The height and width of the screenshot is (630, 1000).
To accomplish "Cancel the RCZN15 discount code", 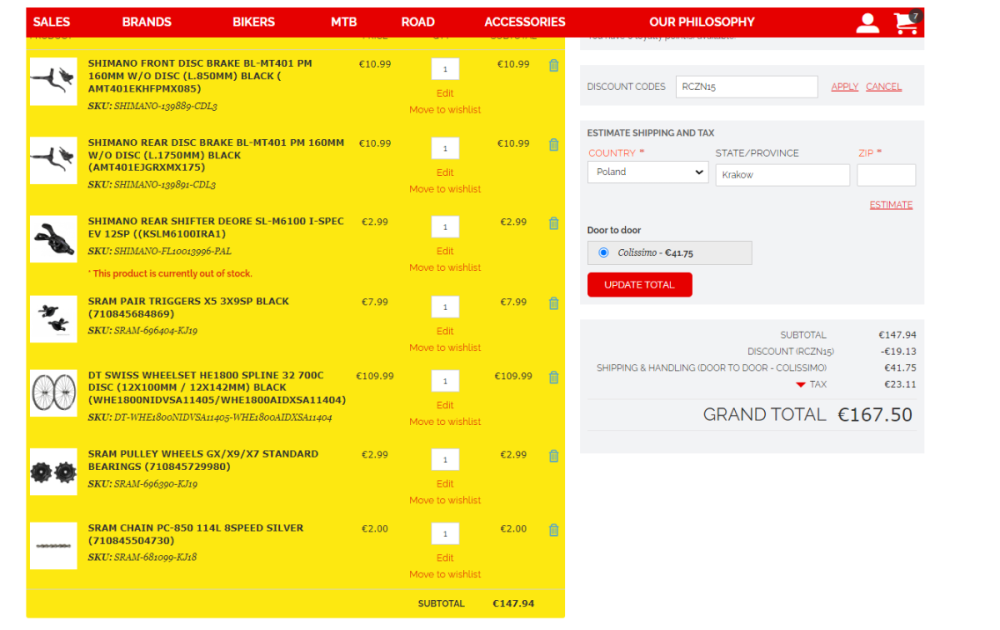I will (x=884, y=87).
